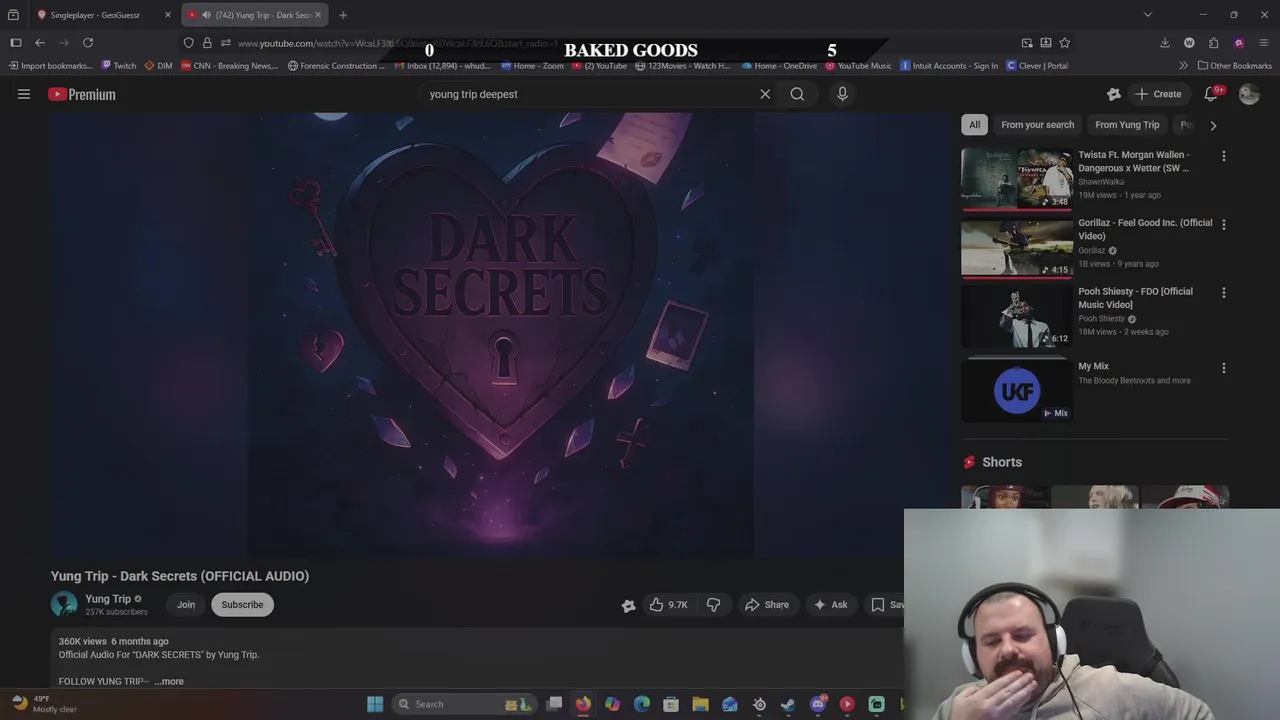Select the All filter chip
Screen dimensions: 1280x720
tap(974, 125)
